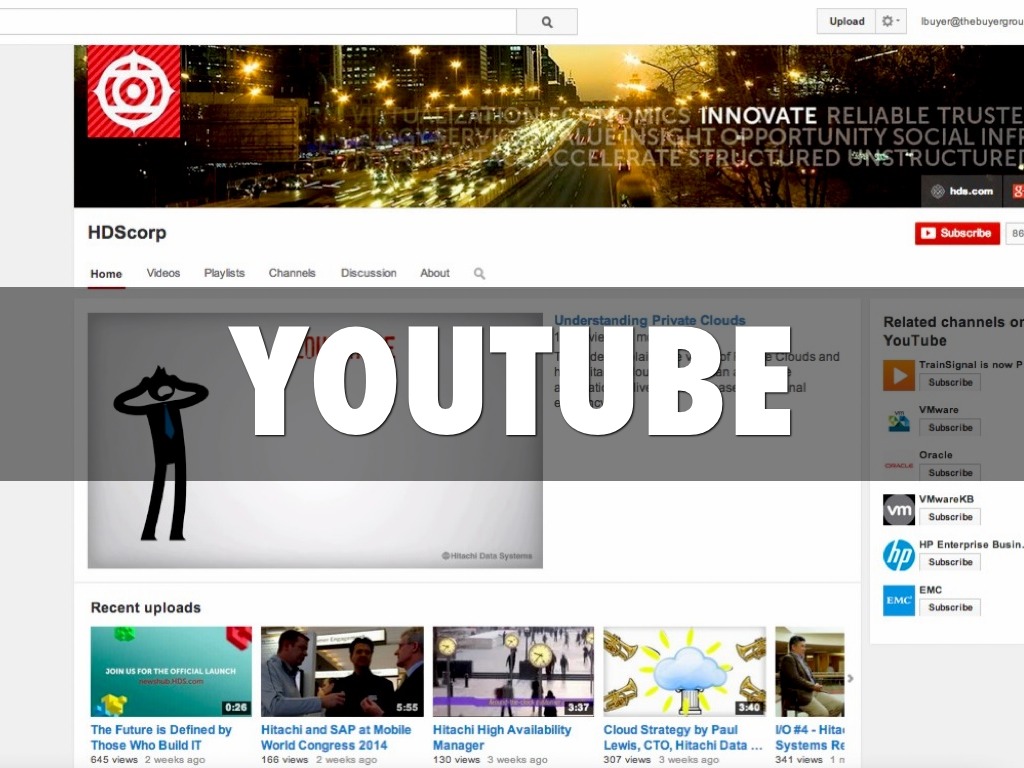Click the TrainSignal channel icon
The width and height of the screenshot is (1024, 768).
pyautogui.click(x=898, y=375)
